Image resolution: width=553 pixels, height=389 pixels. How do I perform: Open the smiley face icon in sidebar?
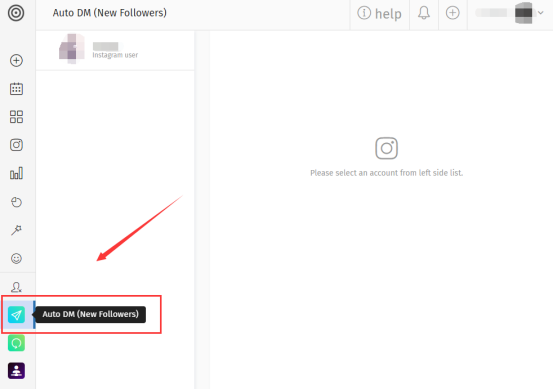point(16,258)
